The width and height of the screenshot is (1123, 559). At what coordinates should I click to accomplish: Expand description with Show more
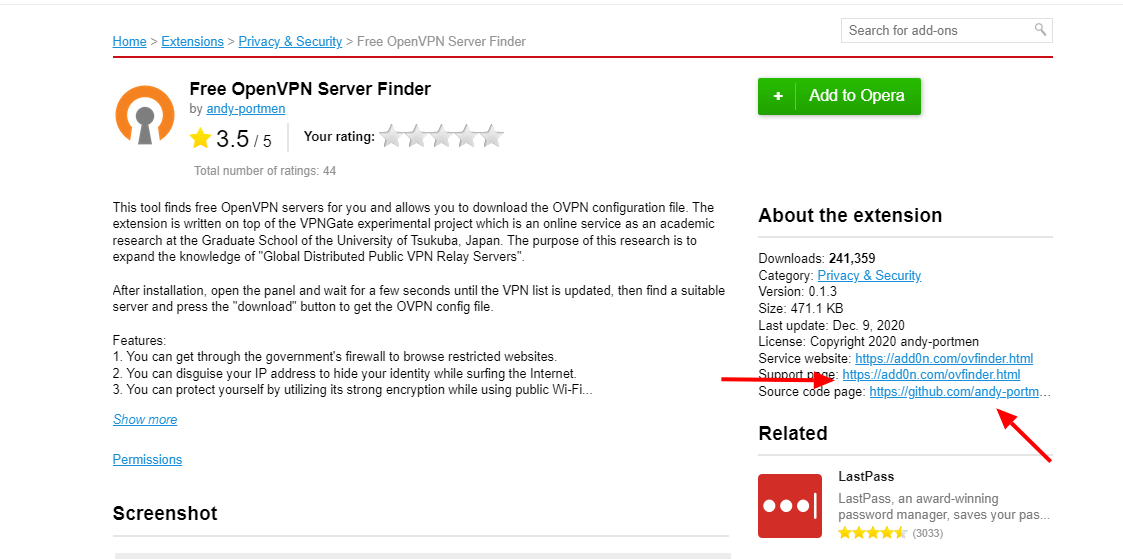[145, 419]
